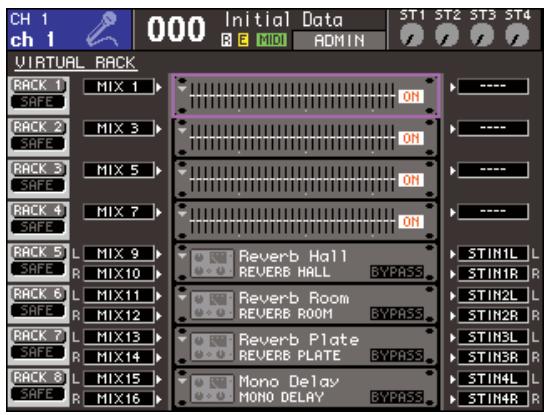Enable SAFE for Rack 5
The image size is (546, 415).
[x=38, y=269]
